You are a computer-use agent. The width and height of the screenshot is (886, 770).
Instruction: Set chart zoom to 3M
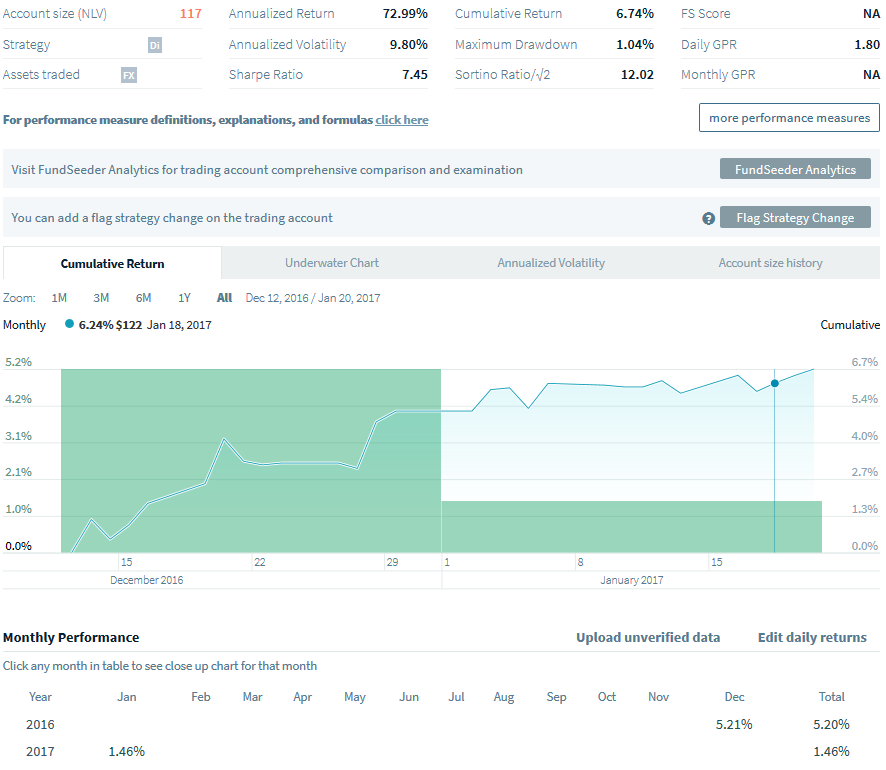[x=101, y=298]
